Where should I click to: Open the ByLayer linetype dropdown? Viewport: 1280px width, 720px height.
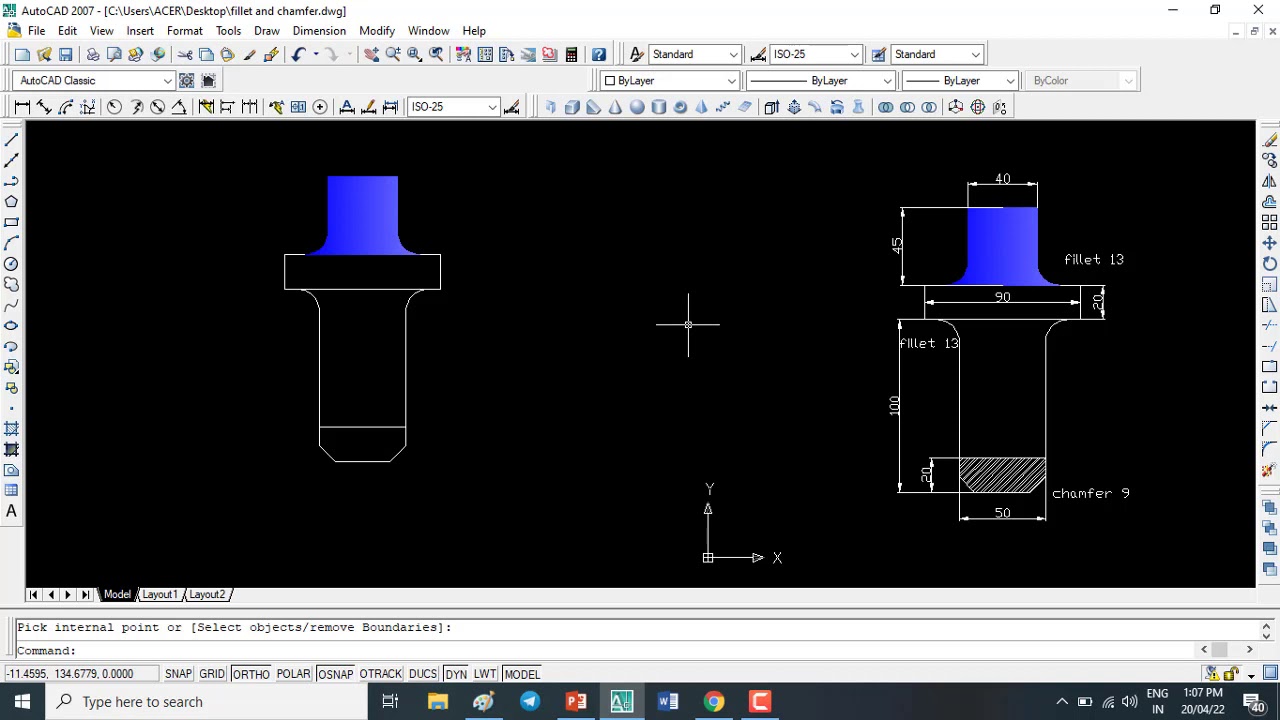point(820,80)
